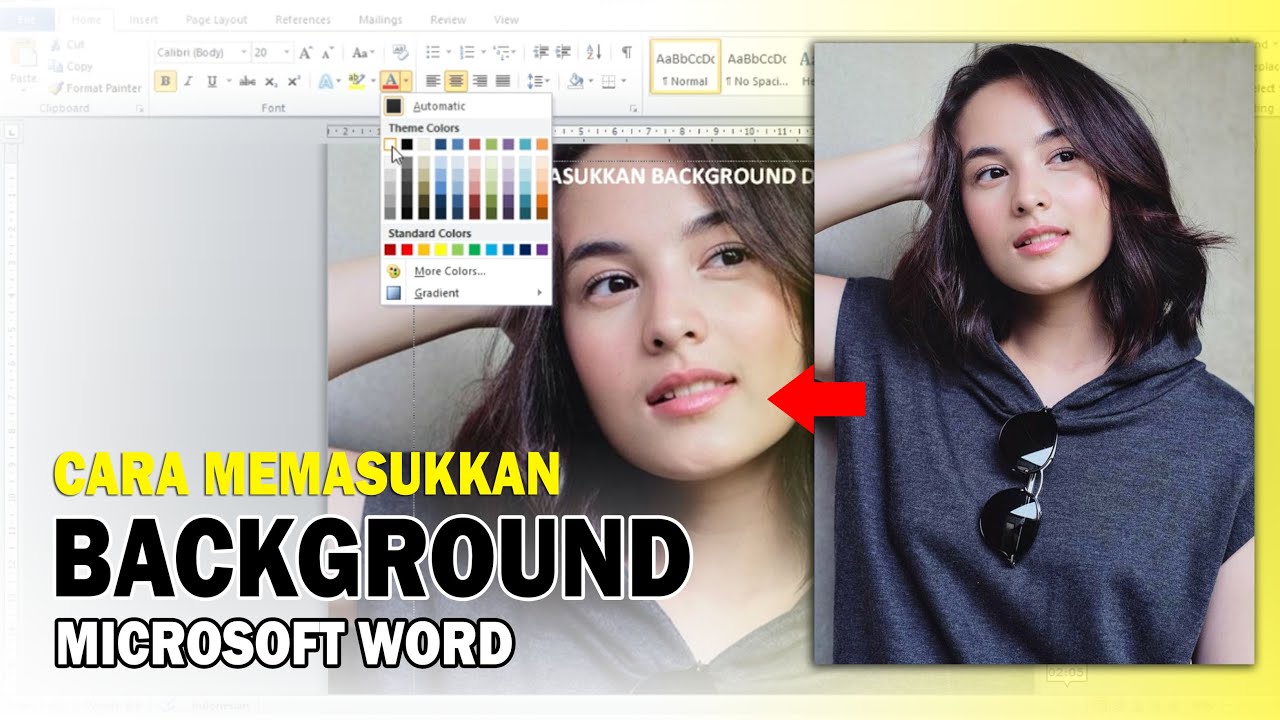Image resolution: width=1280 pixels, height=720 pixels.
Task: Click the Numbering list icon
Action: coord(466,52)
